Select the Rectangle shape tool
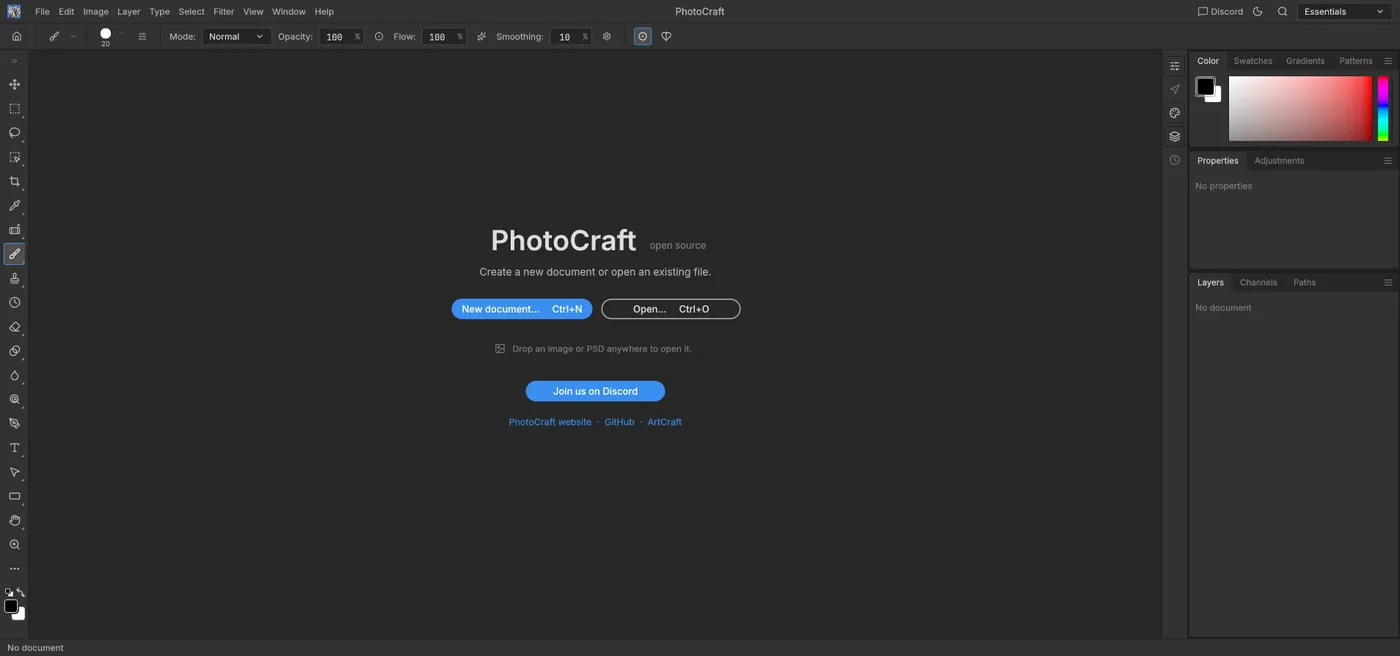Viewport: 1400px width, 656px height. pyautogui.click(x=14, y=497)
